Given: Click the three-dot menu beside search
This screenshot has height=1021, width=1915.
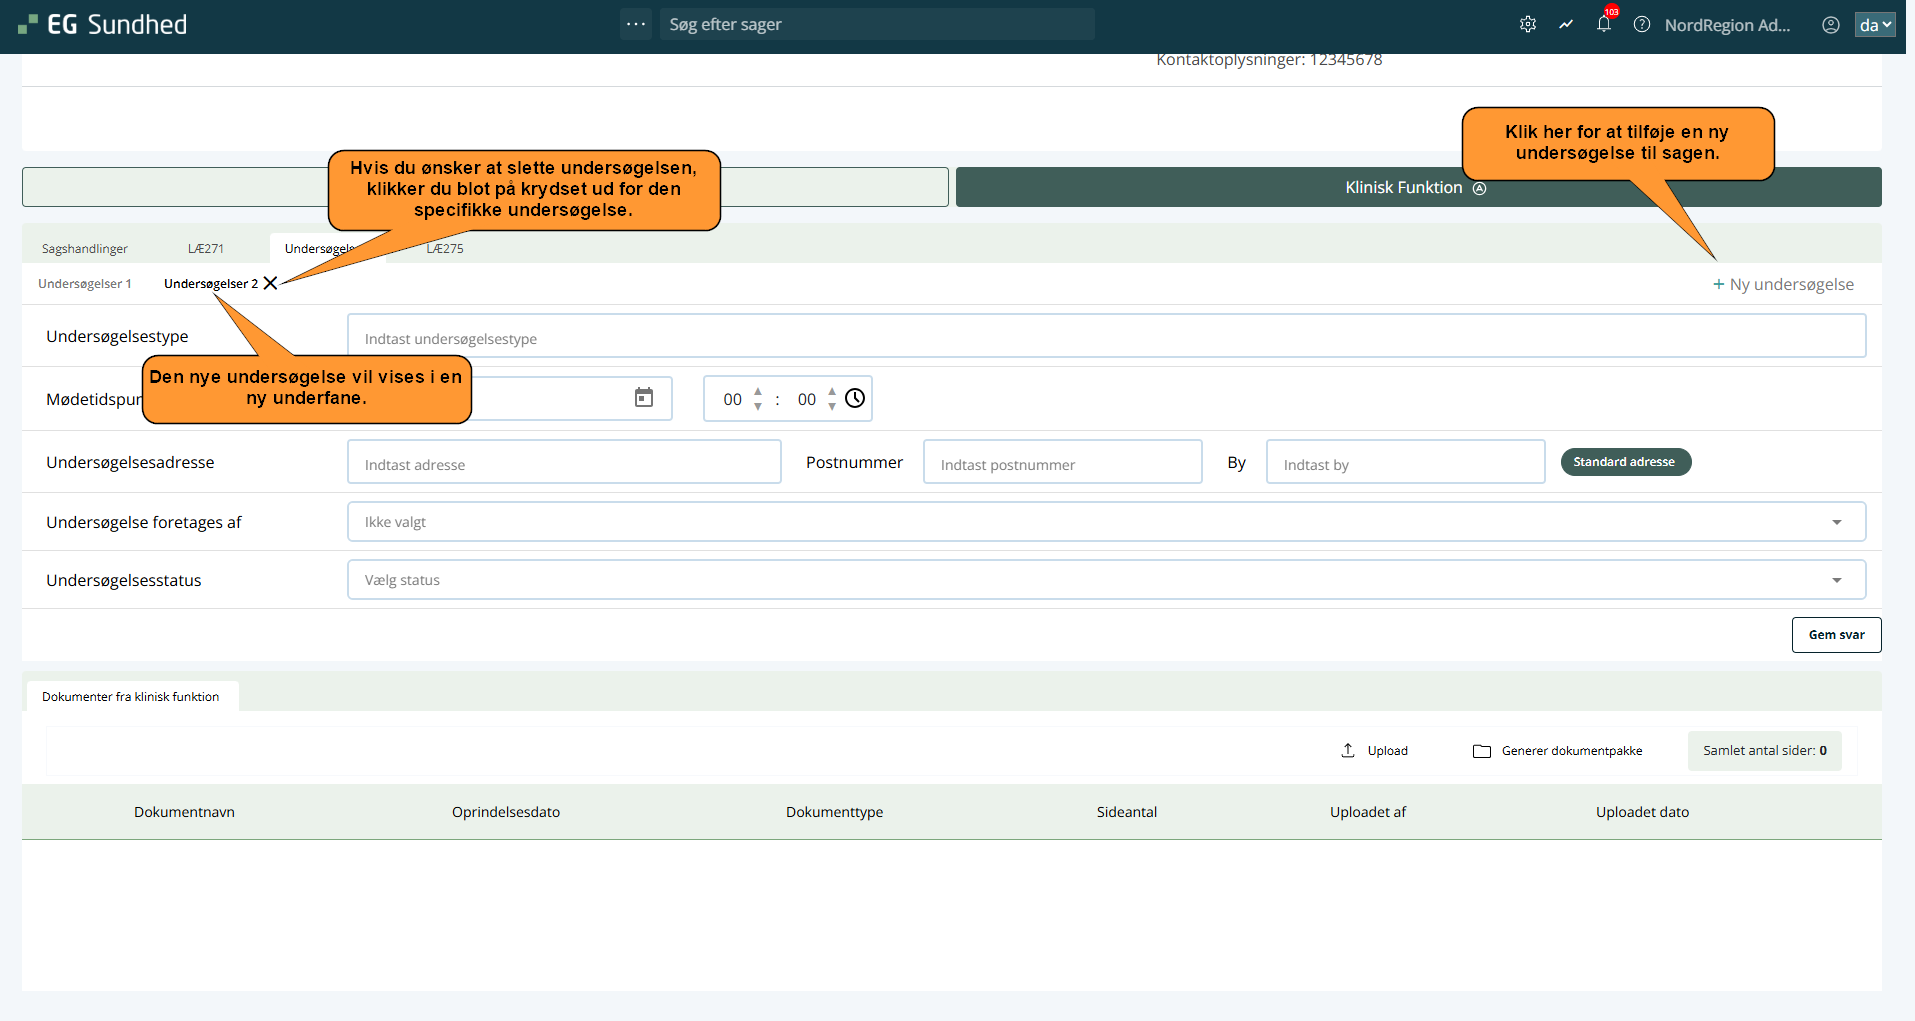Looking at the screenshot, I should coord(636,24).
